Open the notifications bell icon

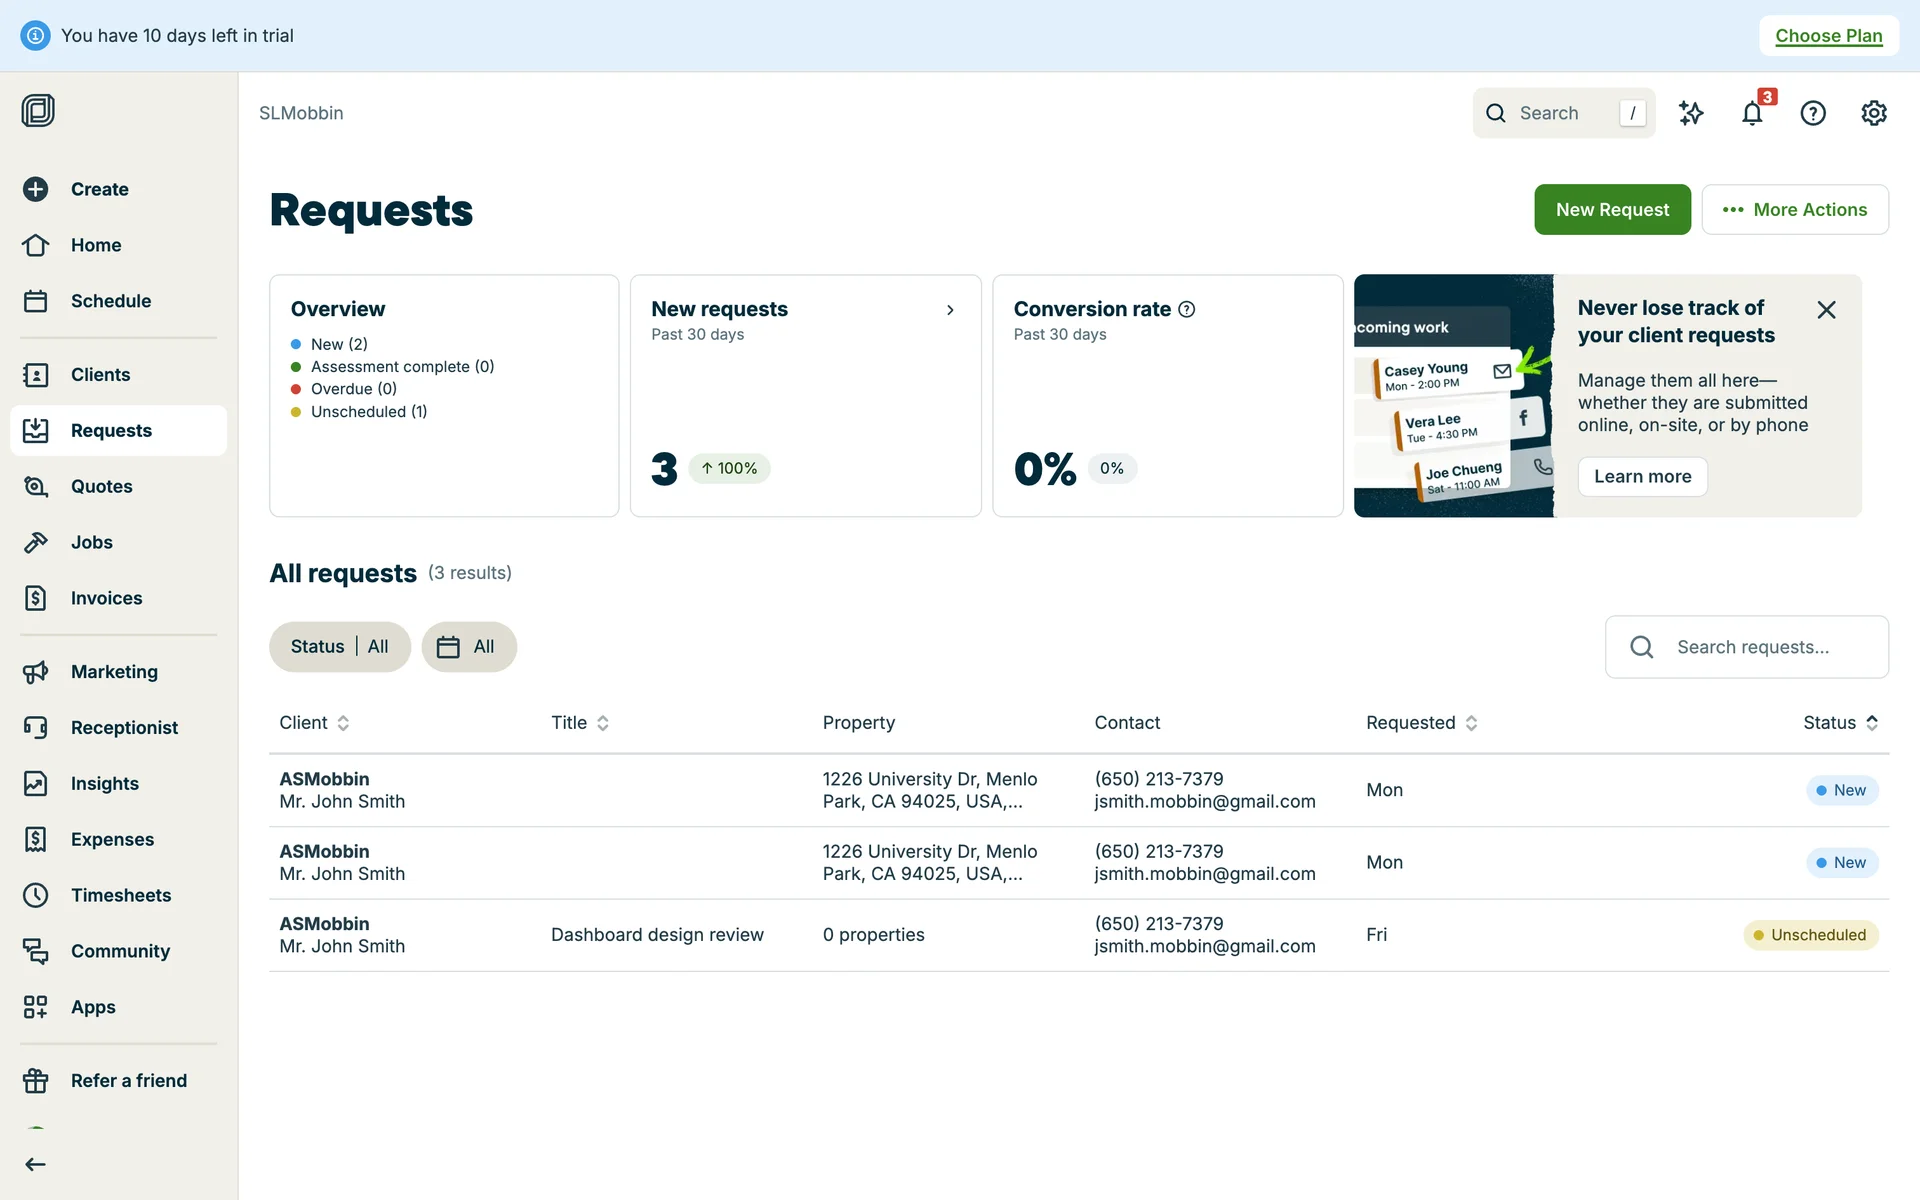[x=1752, y=113]
